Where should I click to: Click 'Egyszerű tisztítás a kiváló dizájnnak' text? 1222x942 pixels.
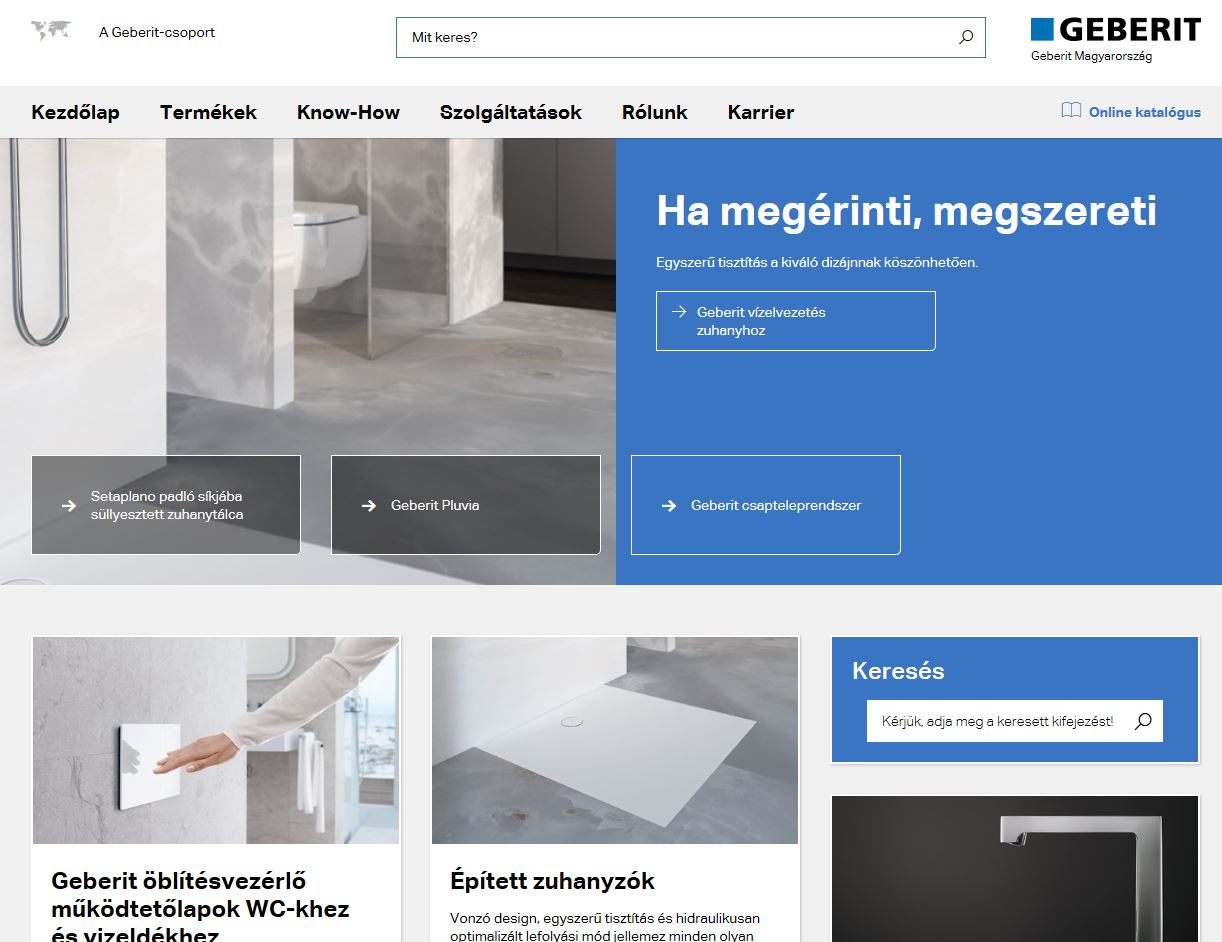[817, 263]
